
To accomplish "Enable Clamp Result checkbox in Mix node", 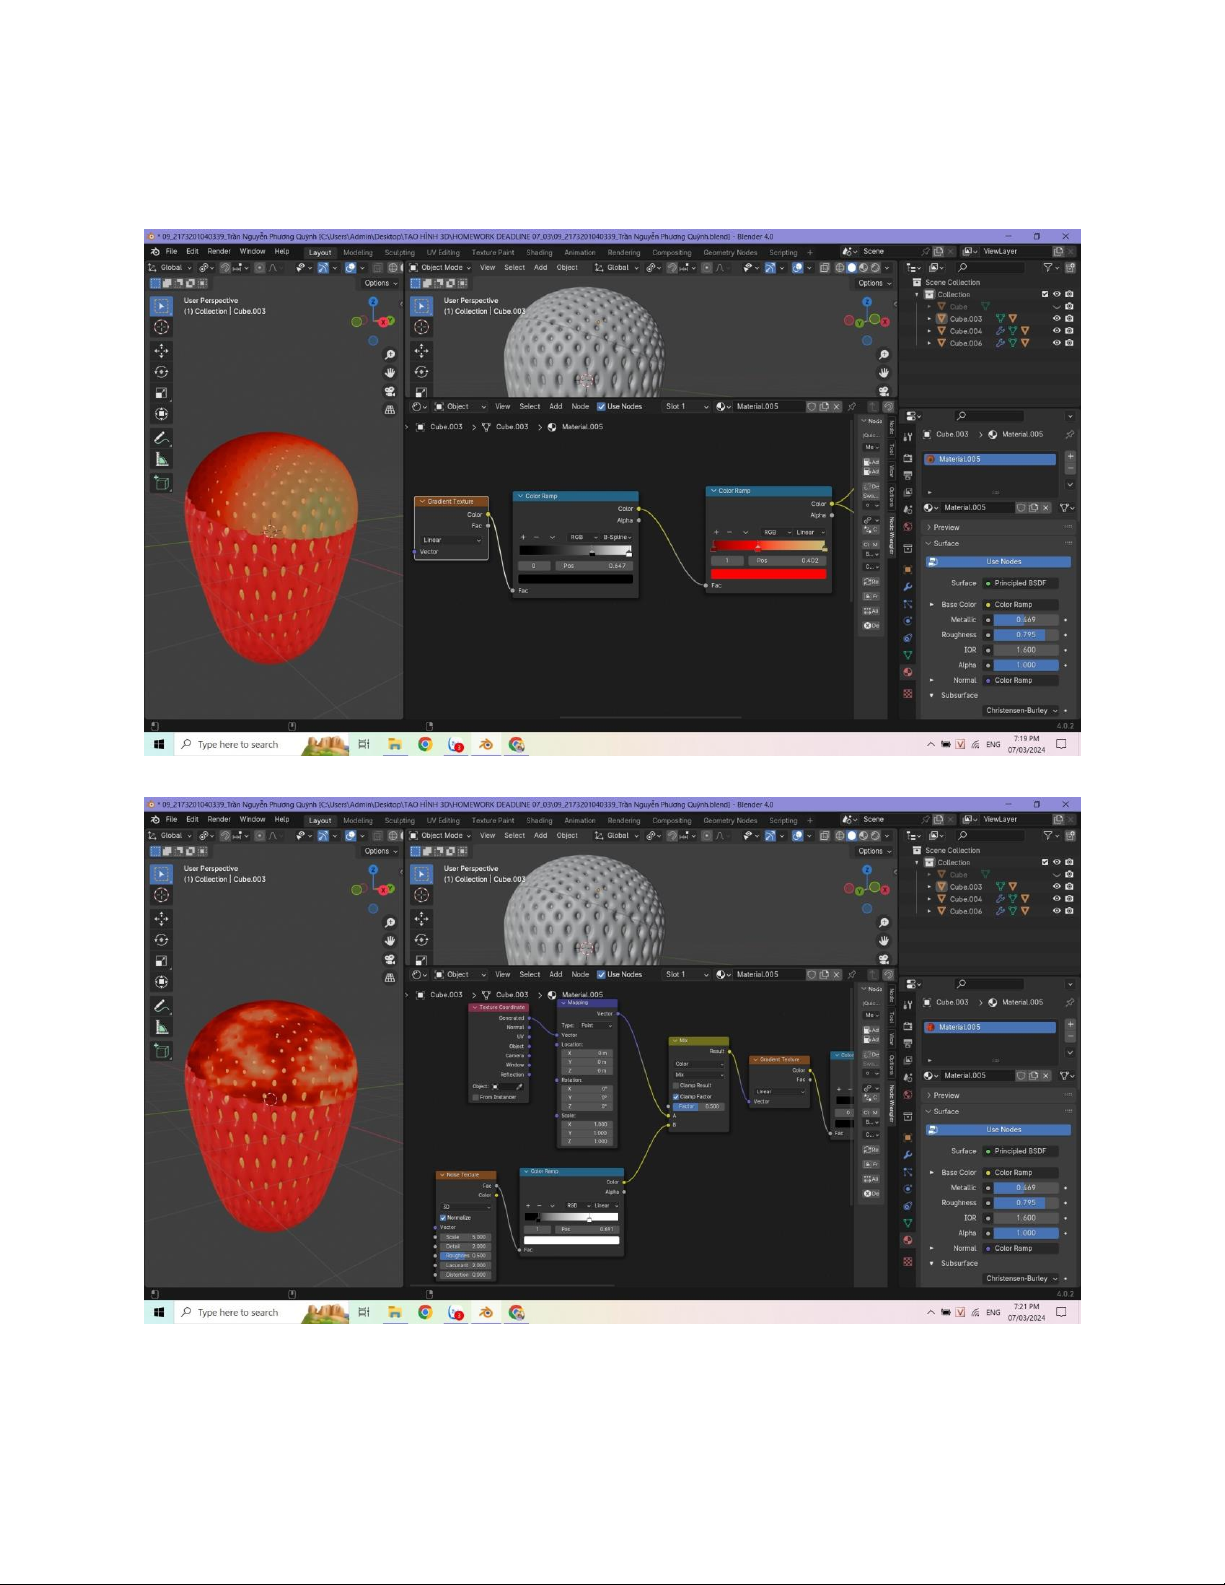I will click(676, 1085).
